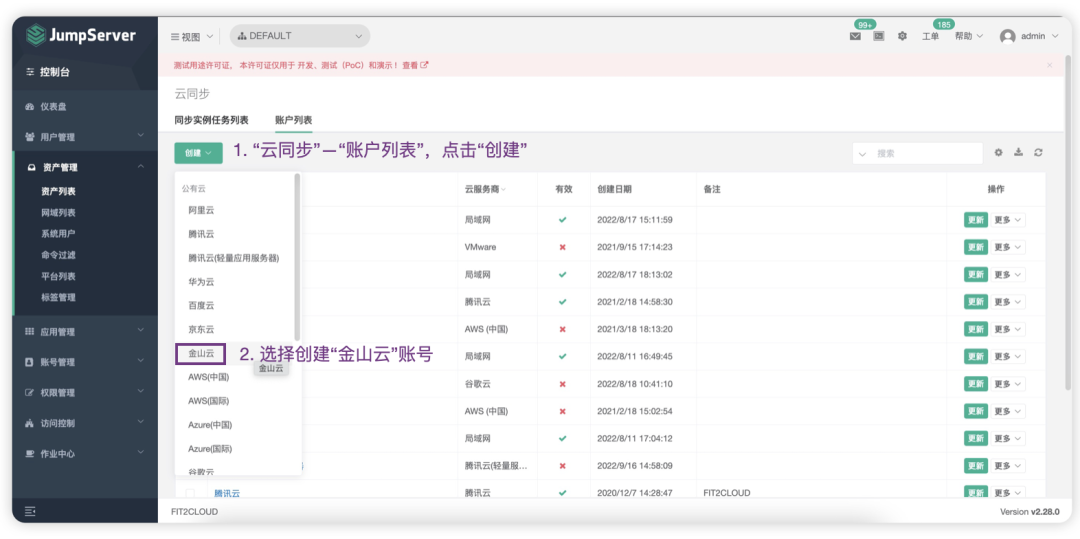
Task: Open the DEFAULT organization selector
Action: 300,36
